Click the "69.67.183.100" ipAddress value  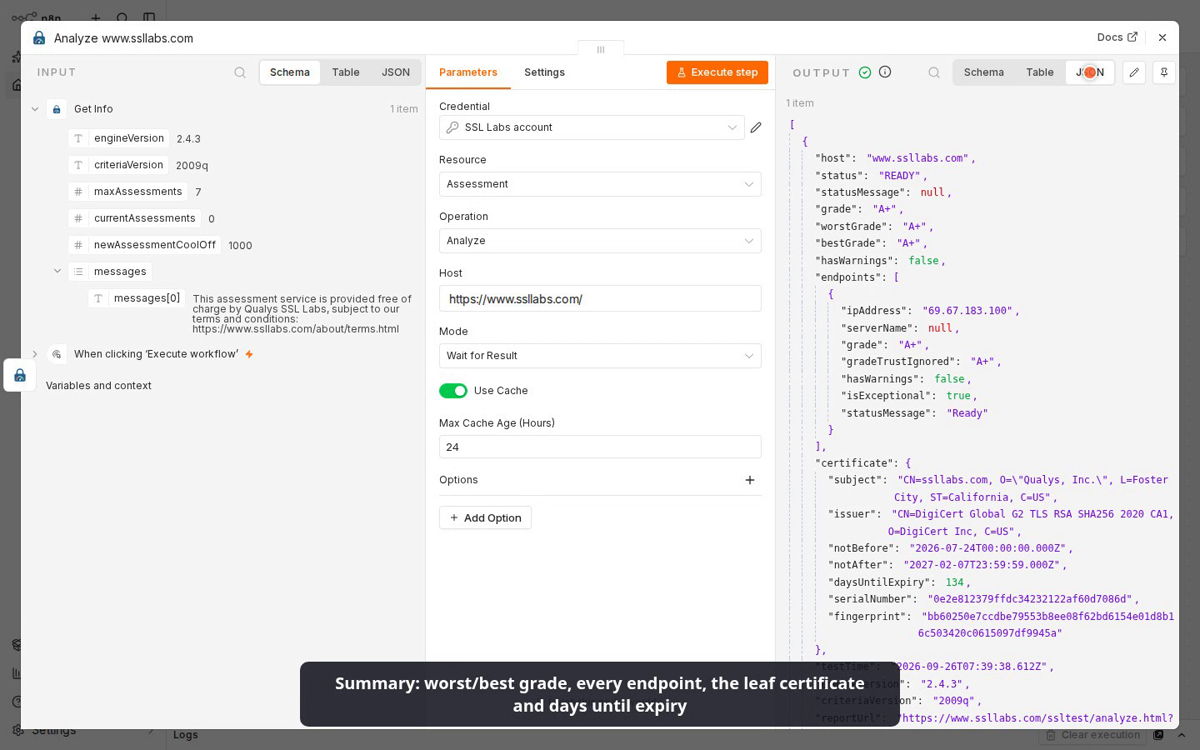tap(967, 311)
